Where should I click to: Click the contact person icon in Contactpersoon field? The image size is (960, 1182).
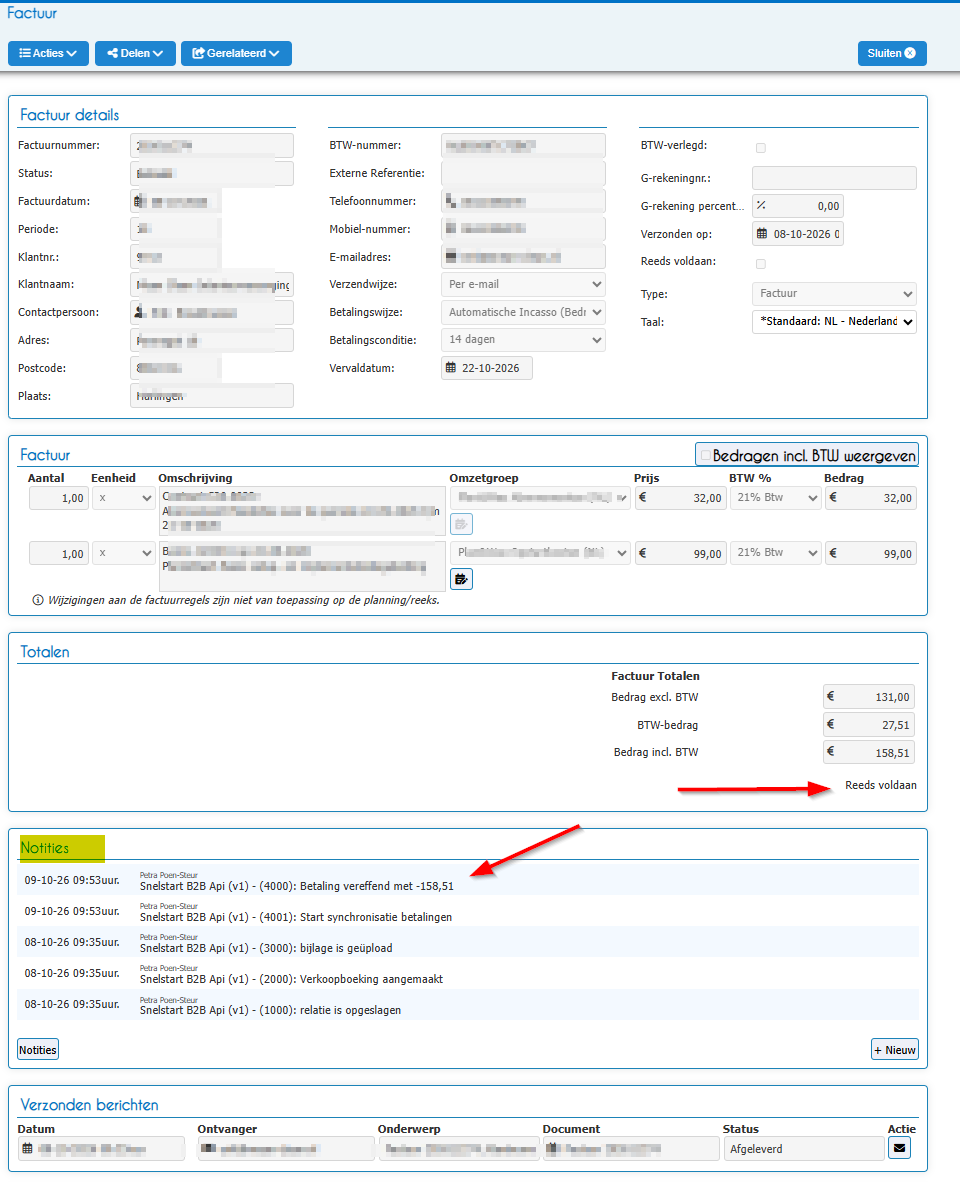click(139, 312)
